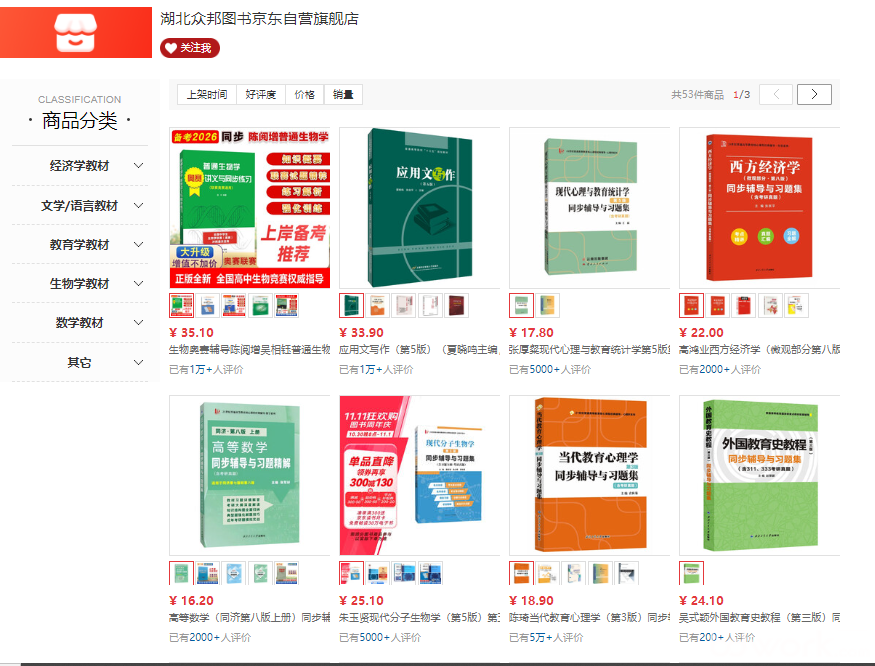Expand the 生物学教材 category
Viewport: 875px width, 666px height.
138,284
